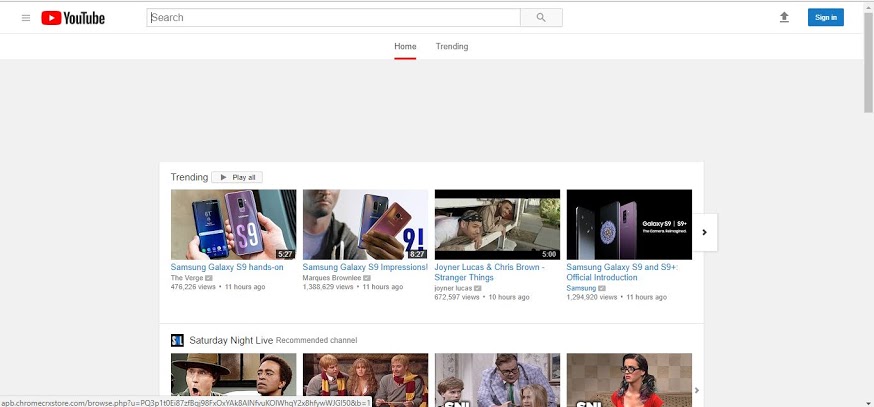
Task: Open Galaxy S9 Official Introduction thumbnail
Action: pos(629,224)
